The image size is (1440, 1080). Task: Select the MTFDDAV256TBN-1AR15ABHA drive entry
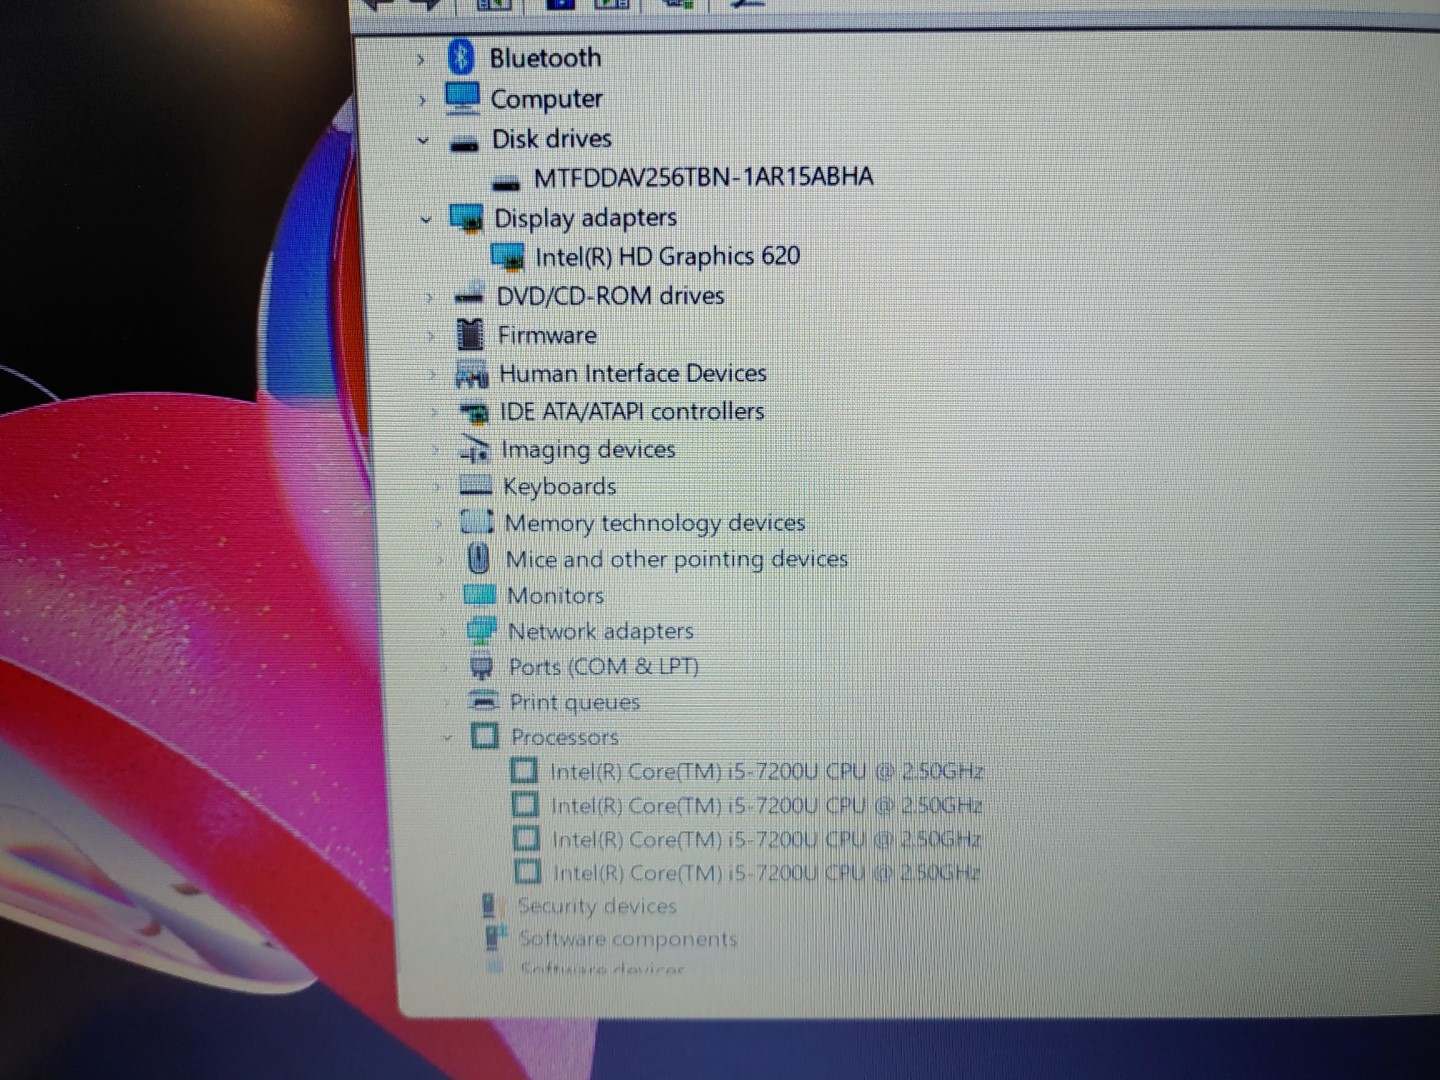click(x=703, y=177)
